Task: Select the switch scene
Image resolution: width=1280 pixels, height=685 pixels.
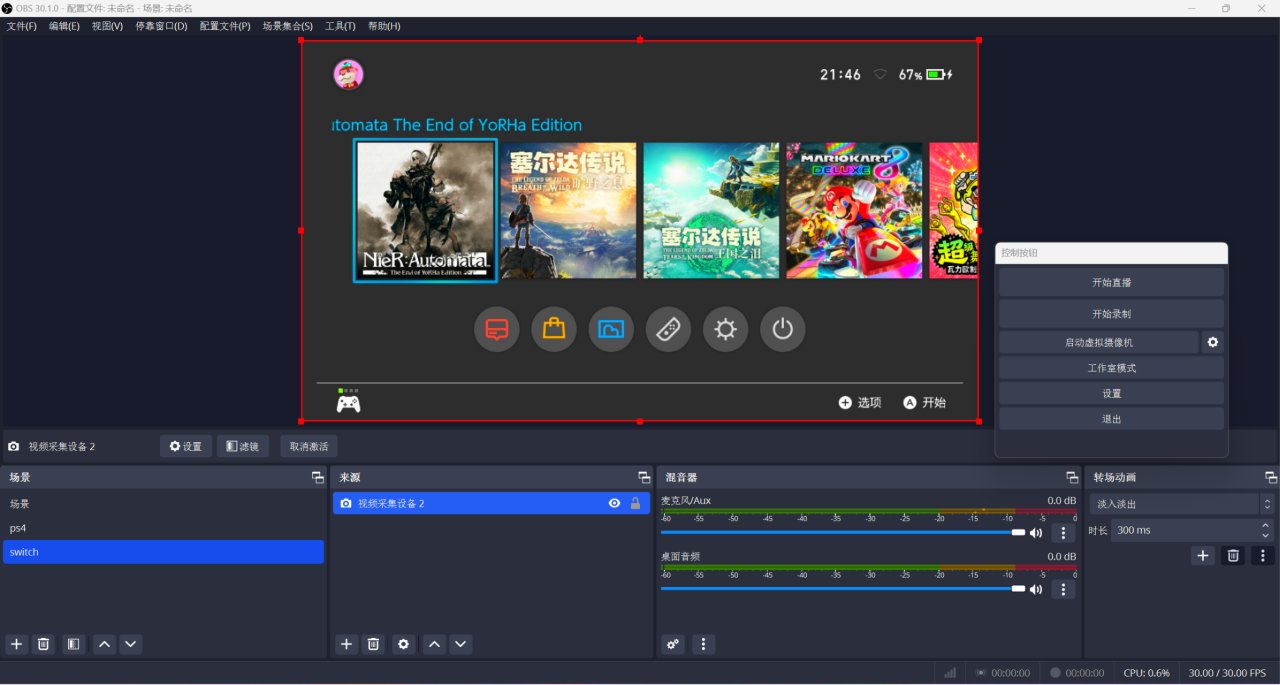Action: [163, 552]
